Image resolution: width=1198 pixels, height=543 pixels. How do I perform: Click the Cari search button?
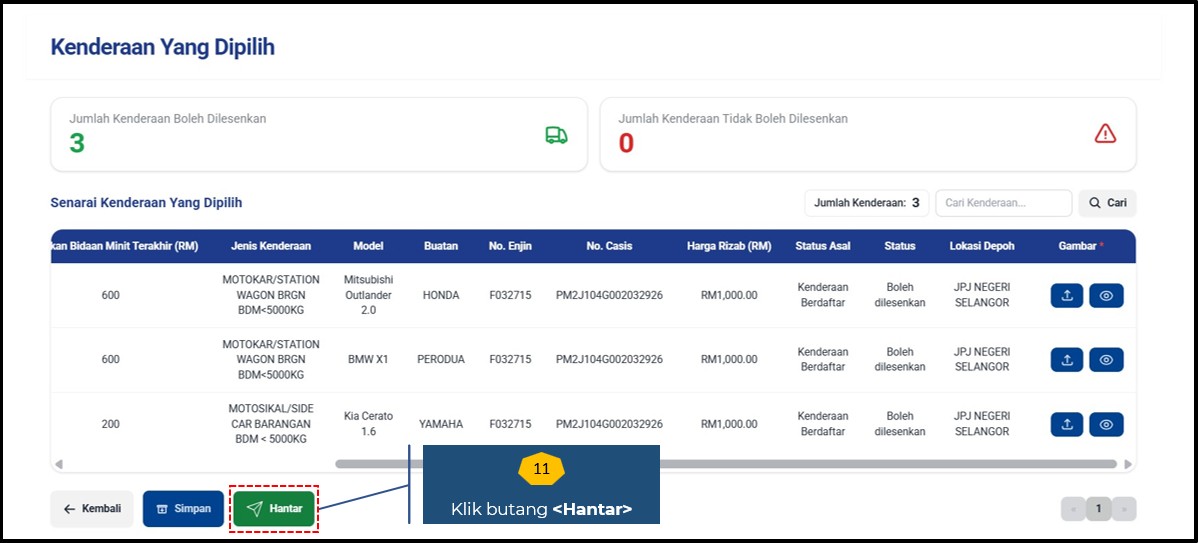1107,203
